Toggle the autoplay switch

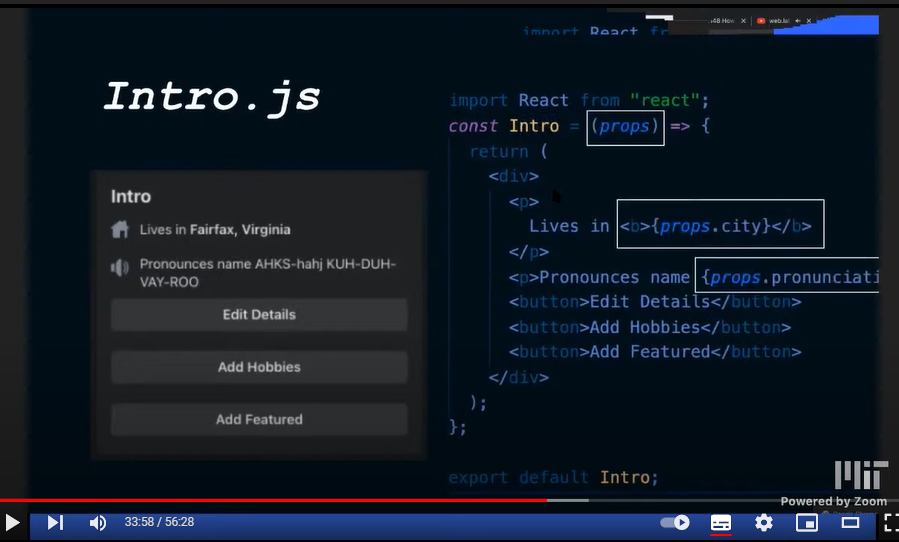coord(675,522)
